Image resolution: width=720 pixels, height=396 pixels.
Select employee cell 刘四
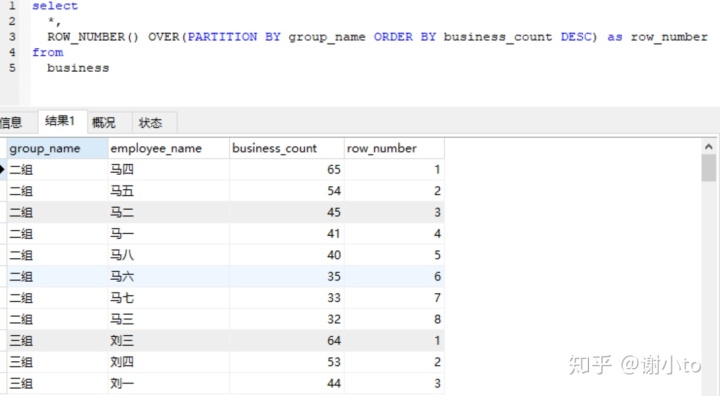[x=169, y=362]
